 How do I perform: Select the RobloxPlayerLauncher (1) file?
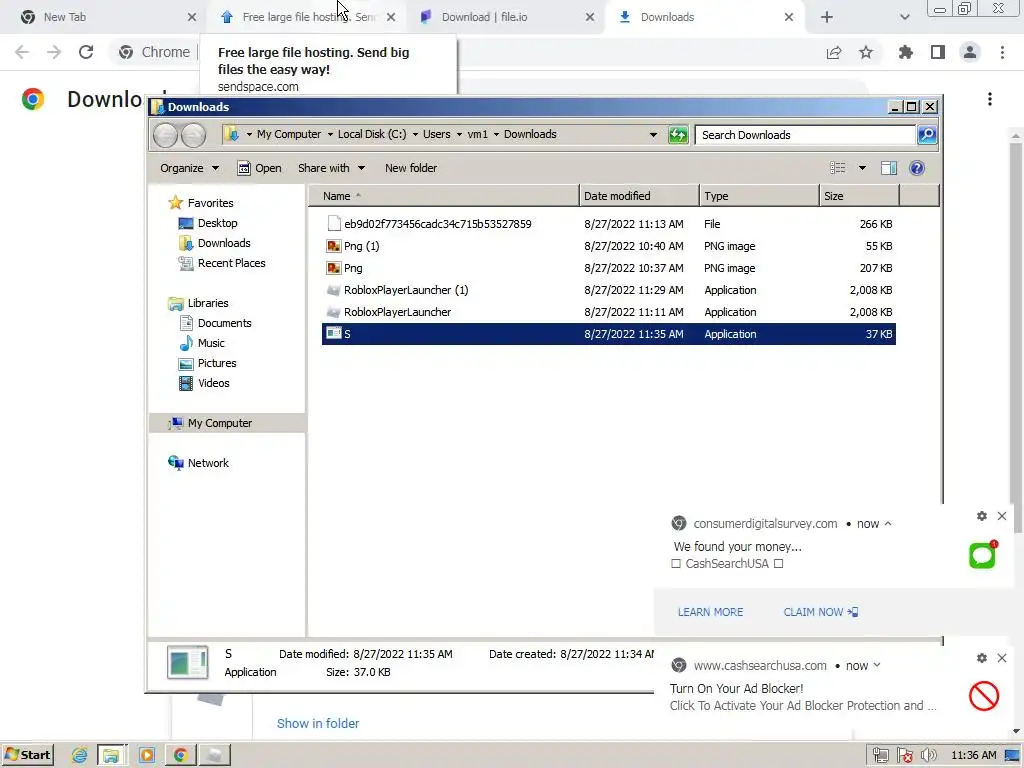click(609, 290)
